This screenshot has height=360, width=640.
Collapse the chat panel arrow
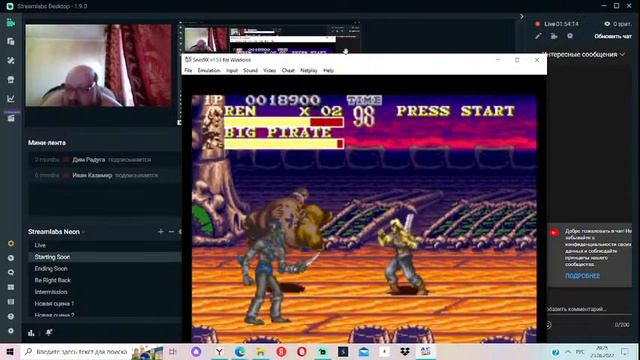[x=522, y=16]
